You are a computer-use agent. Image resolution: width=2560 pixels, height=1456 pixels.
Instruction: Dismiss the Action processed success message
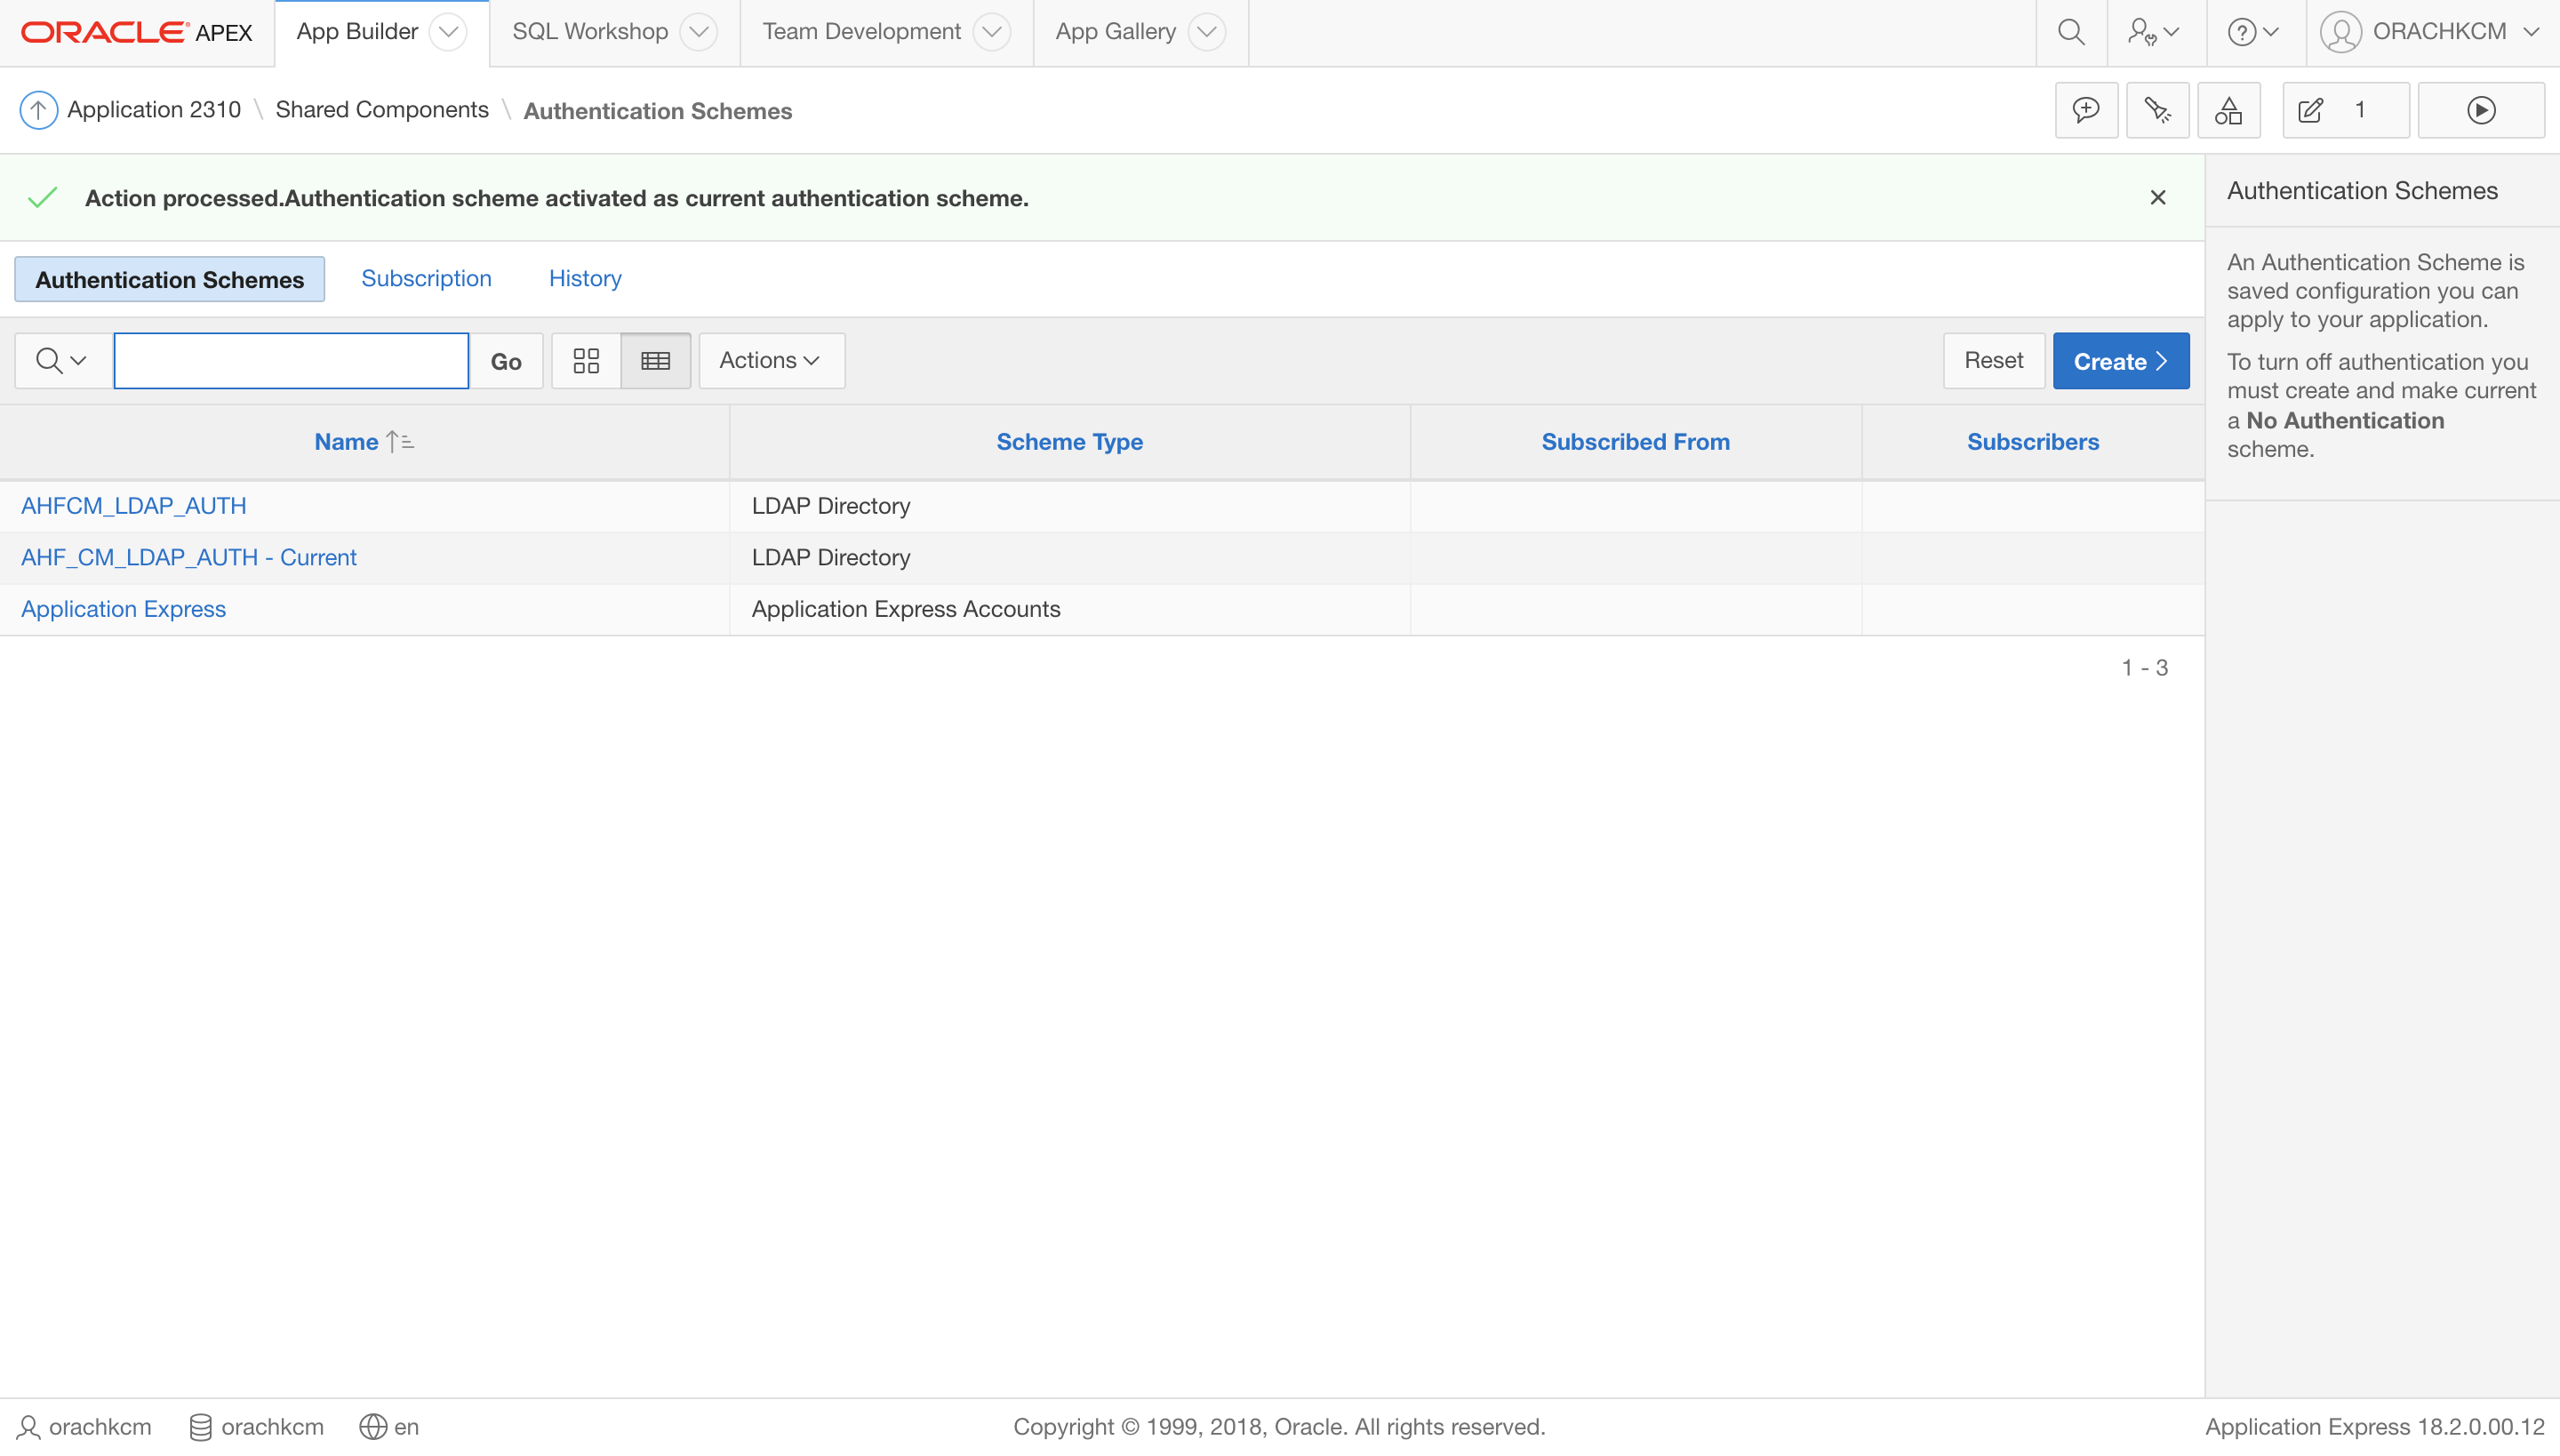pyautogui.click(x=2157, y=198)
